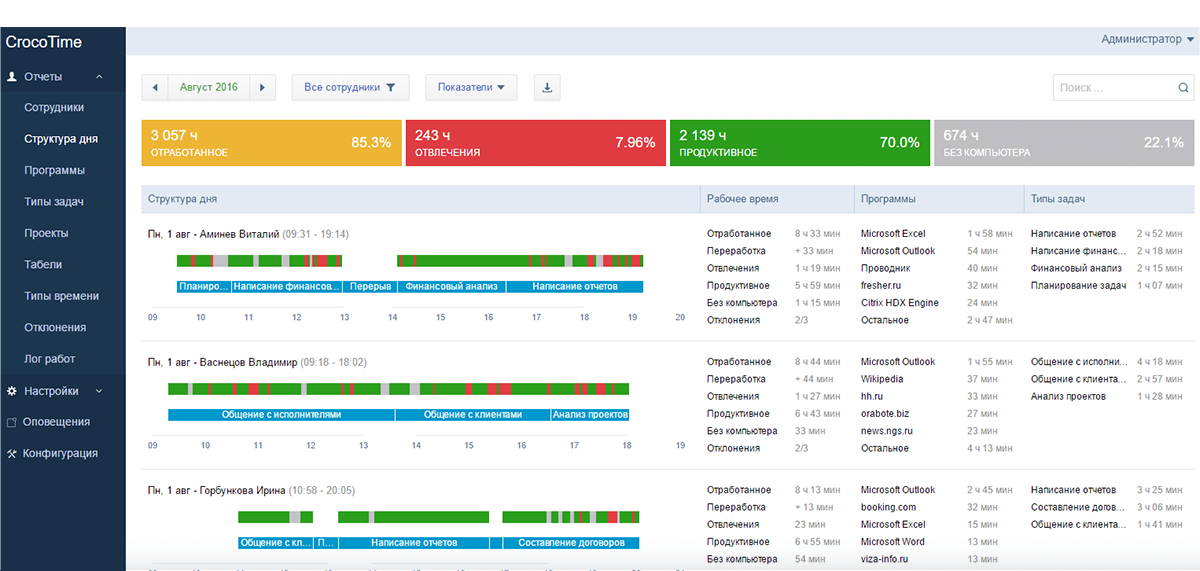Click the red Отвлечения summary tile

tap(534, 143)
